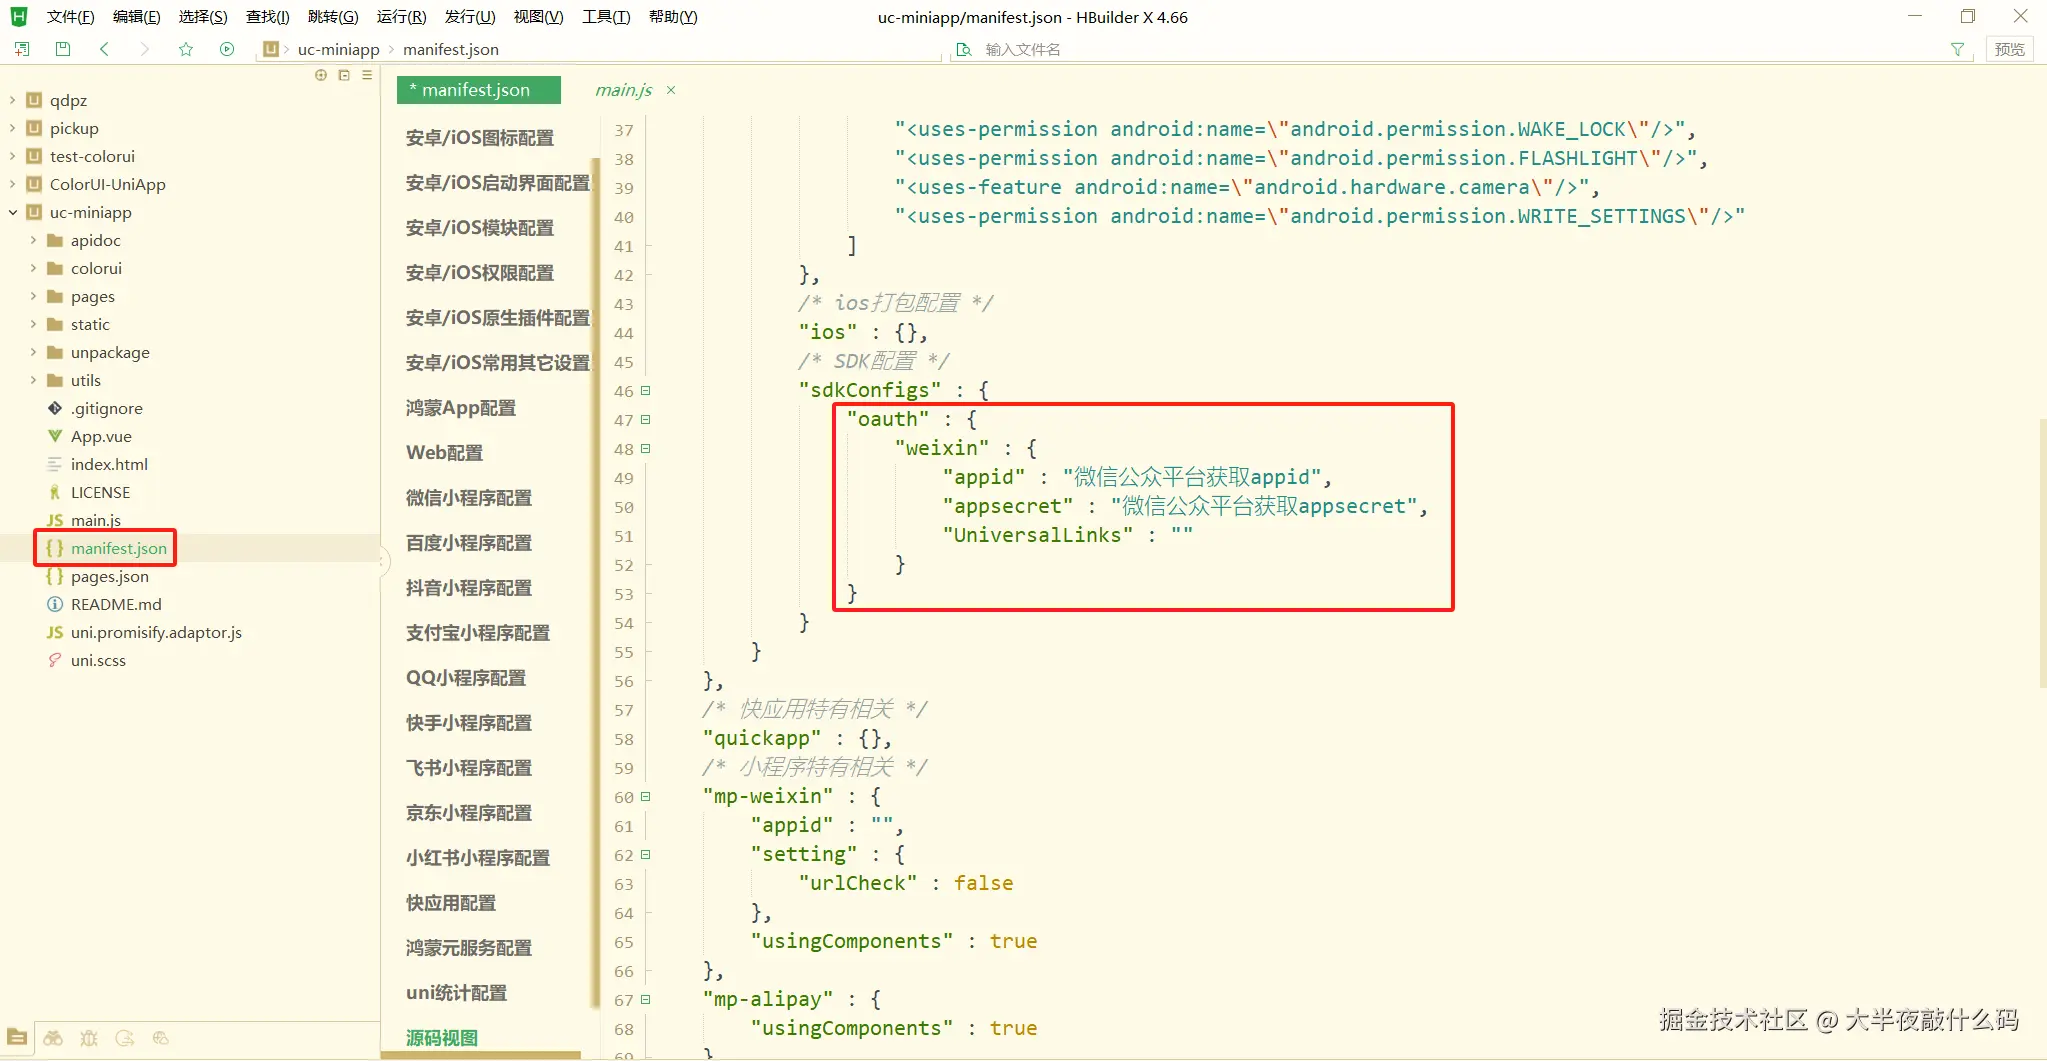Viewport: 2047px width, 1061px height.
Task: Click the collapse-all icon in project panel
Action: pos(344,75)
